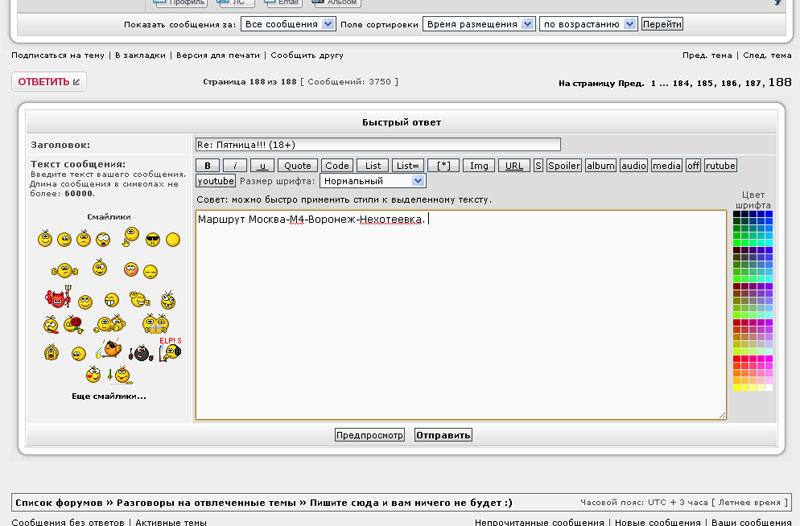This screenshot has height=526, width=800.
Task: Click into the Заголовок subject field
Action: point(378,144)
